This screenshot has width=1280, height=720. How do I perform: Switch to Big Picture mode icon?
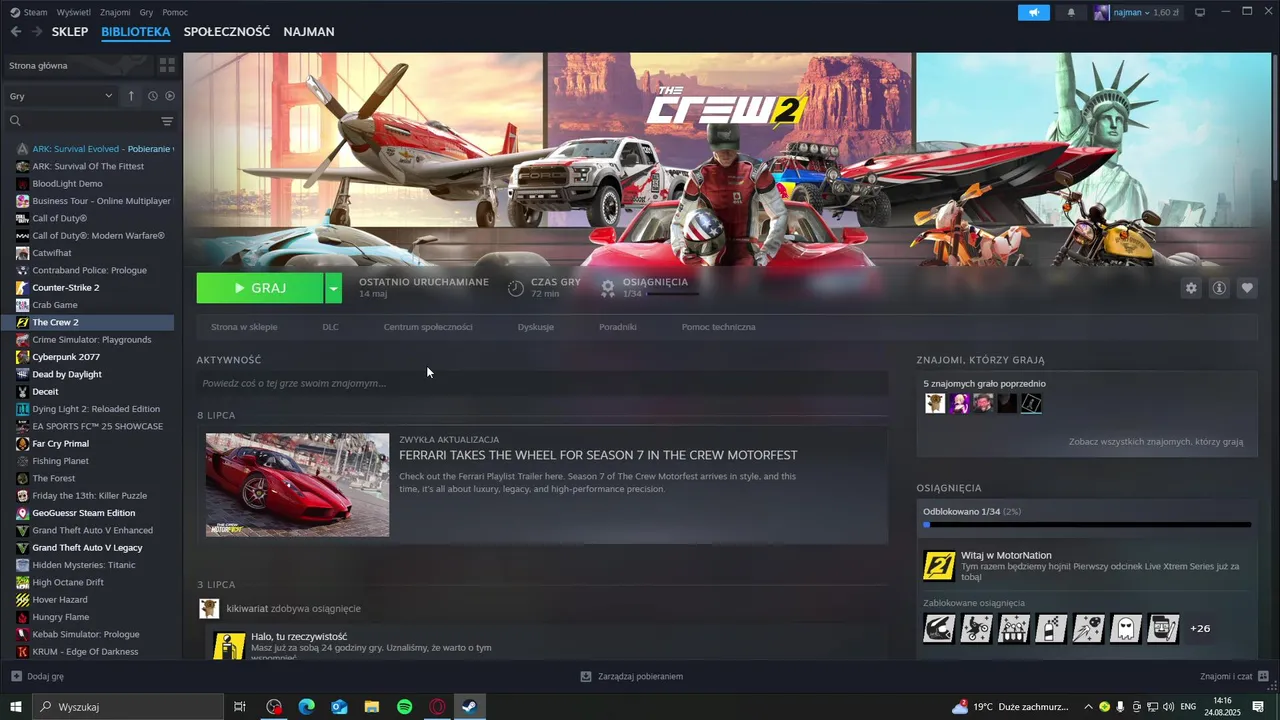pyautogui.click(x=1200, y=12)
